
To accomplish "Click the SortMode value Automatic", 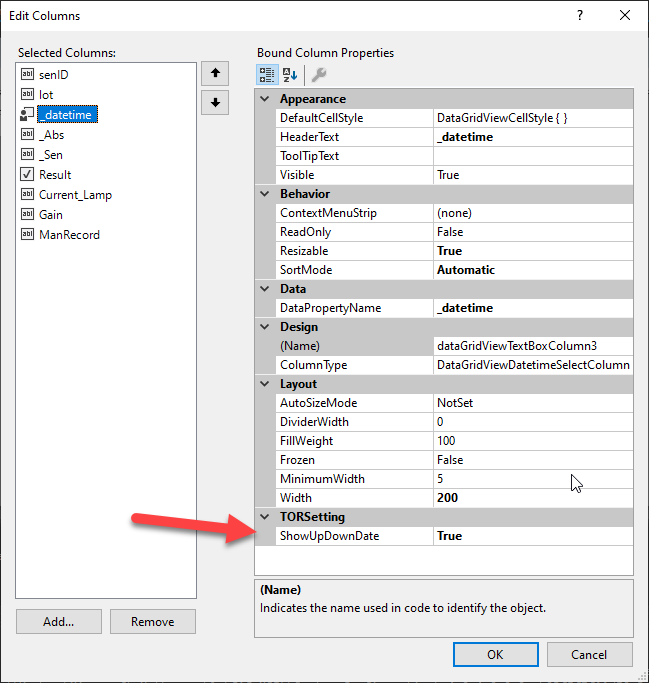I will pyautogui.click(x=533, y=270).
